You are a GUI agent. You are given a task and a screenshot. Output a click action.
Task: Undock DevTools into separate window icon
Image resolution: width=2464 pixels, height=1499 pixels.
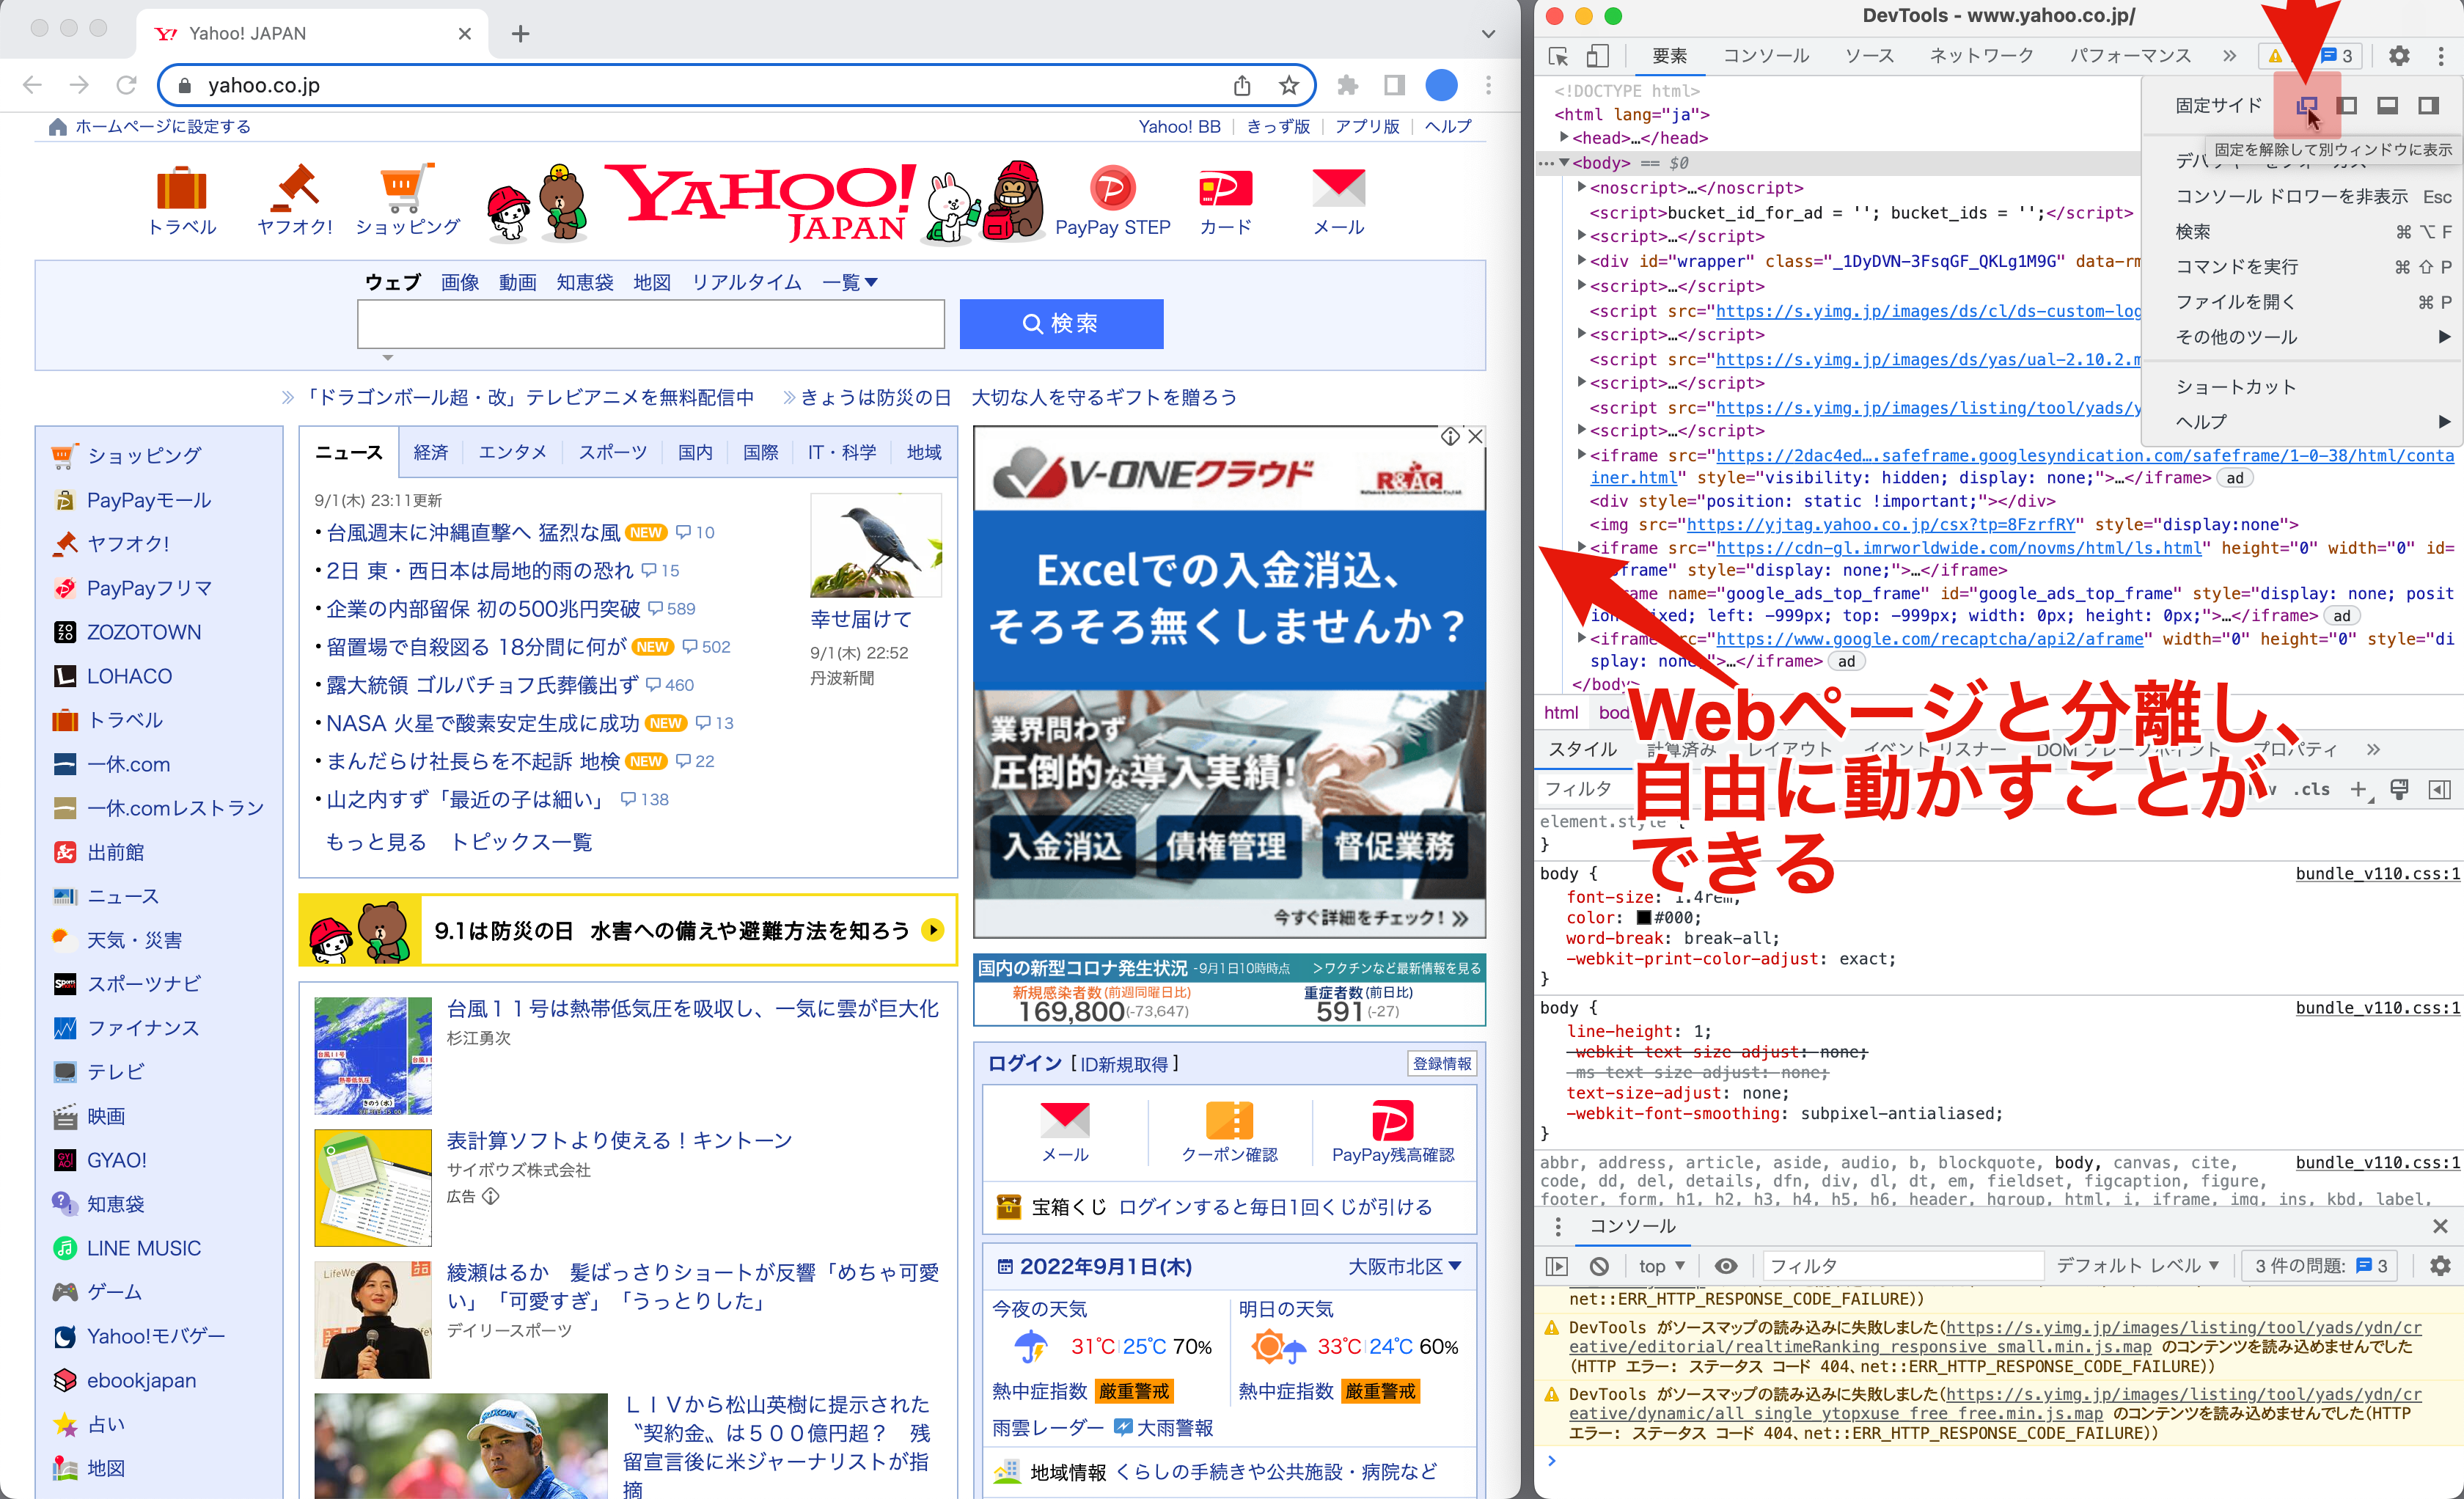(2306, 105)
